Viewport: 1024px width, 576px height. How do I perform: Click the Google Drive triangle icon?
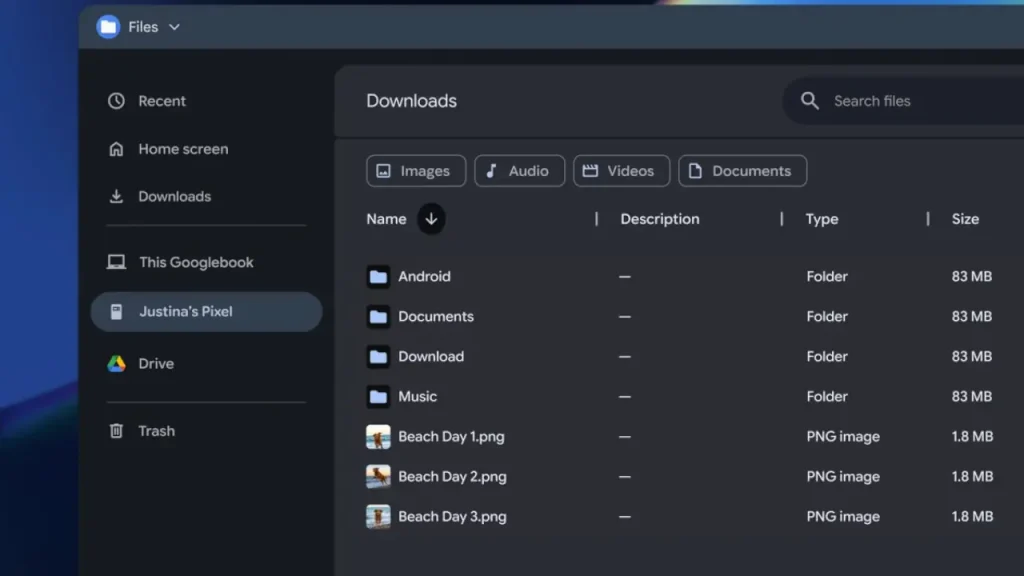pyautogui.click(x=116, y=364)
